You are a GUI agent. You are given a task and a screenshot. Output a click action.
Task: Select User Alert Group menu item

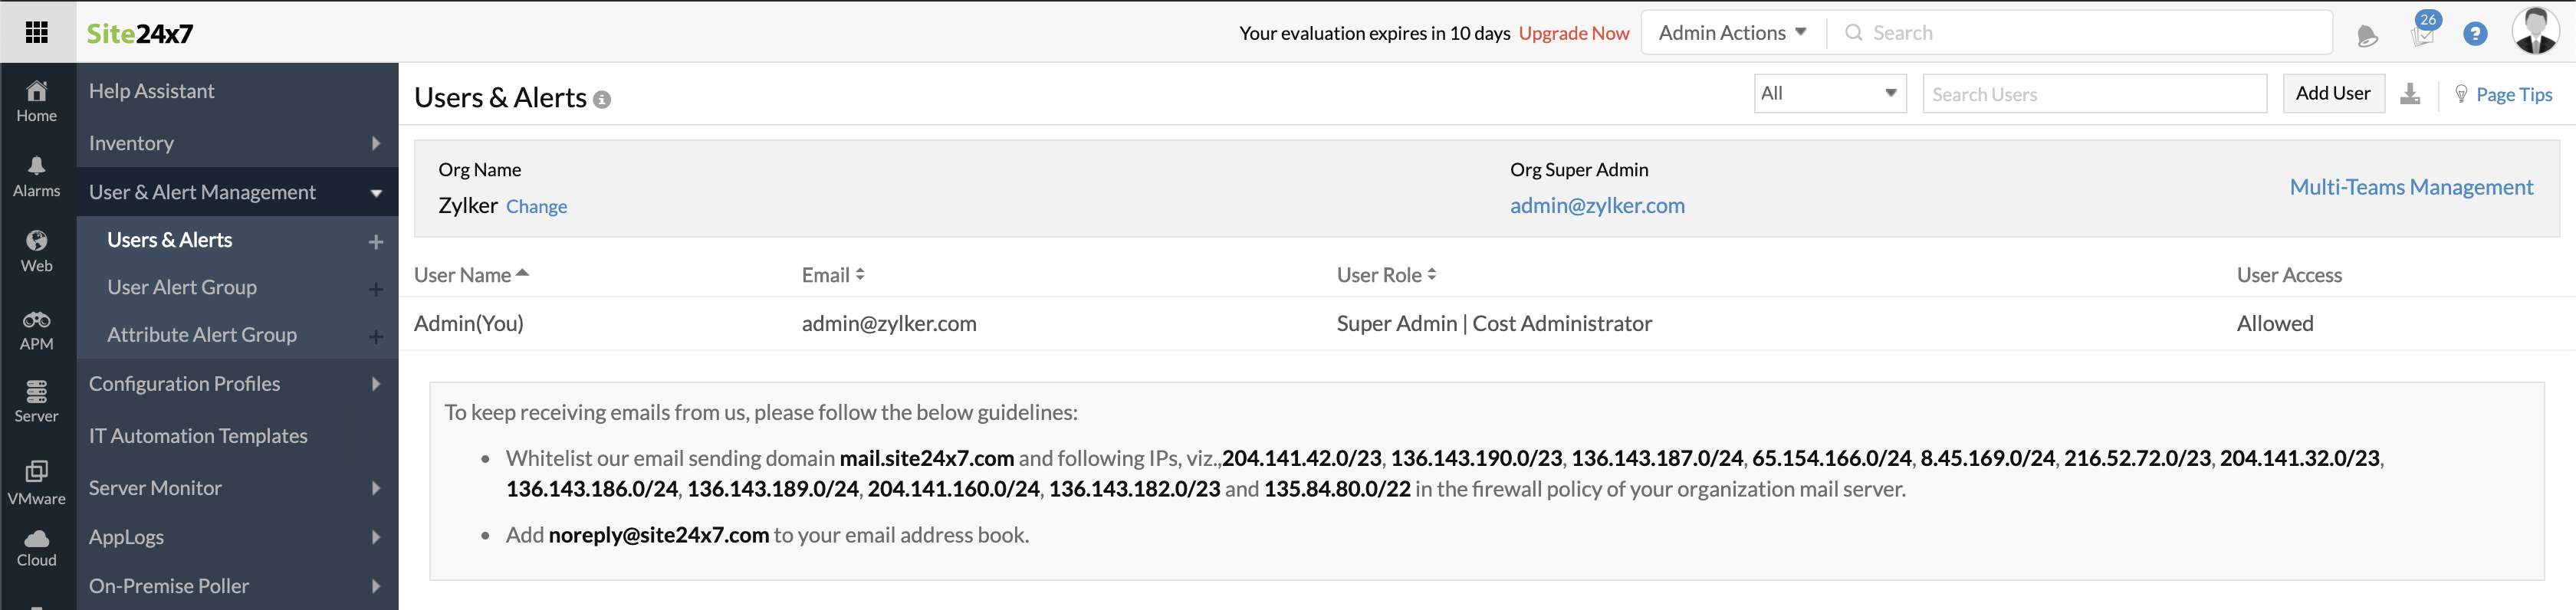(x=182, y=288)
